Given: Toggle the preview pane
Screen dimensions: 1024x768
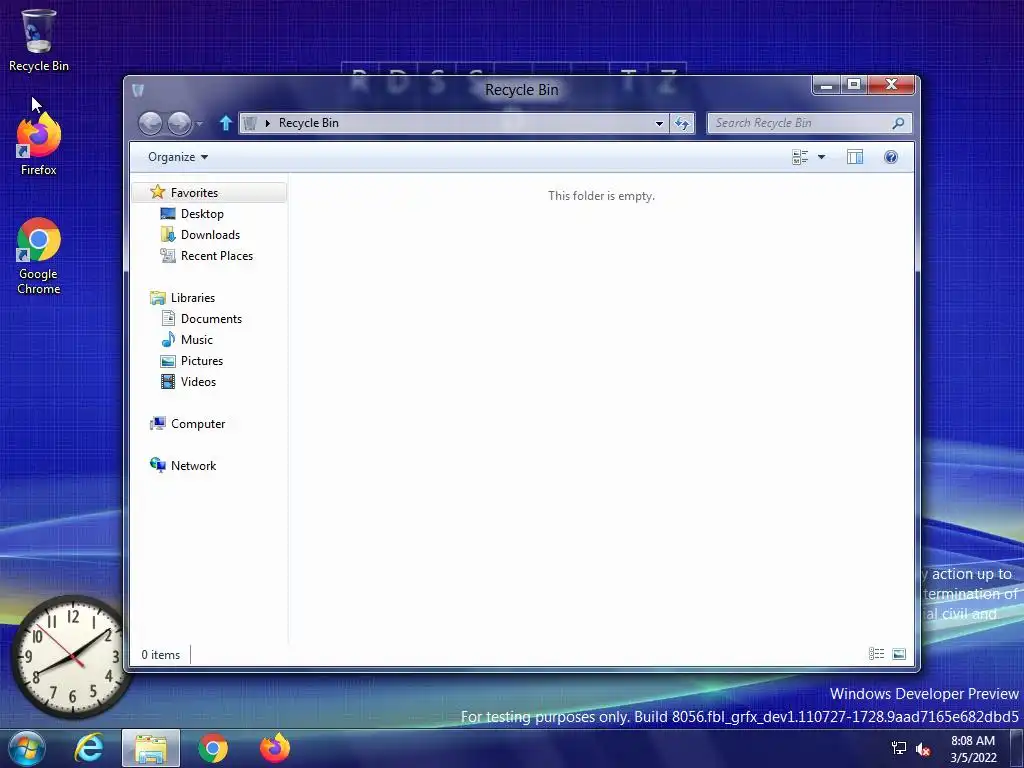Looking at the screenshot, I should coord(855,157).
